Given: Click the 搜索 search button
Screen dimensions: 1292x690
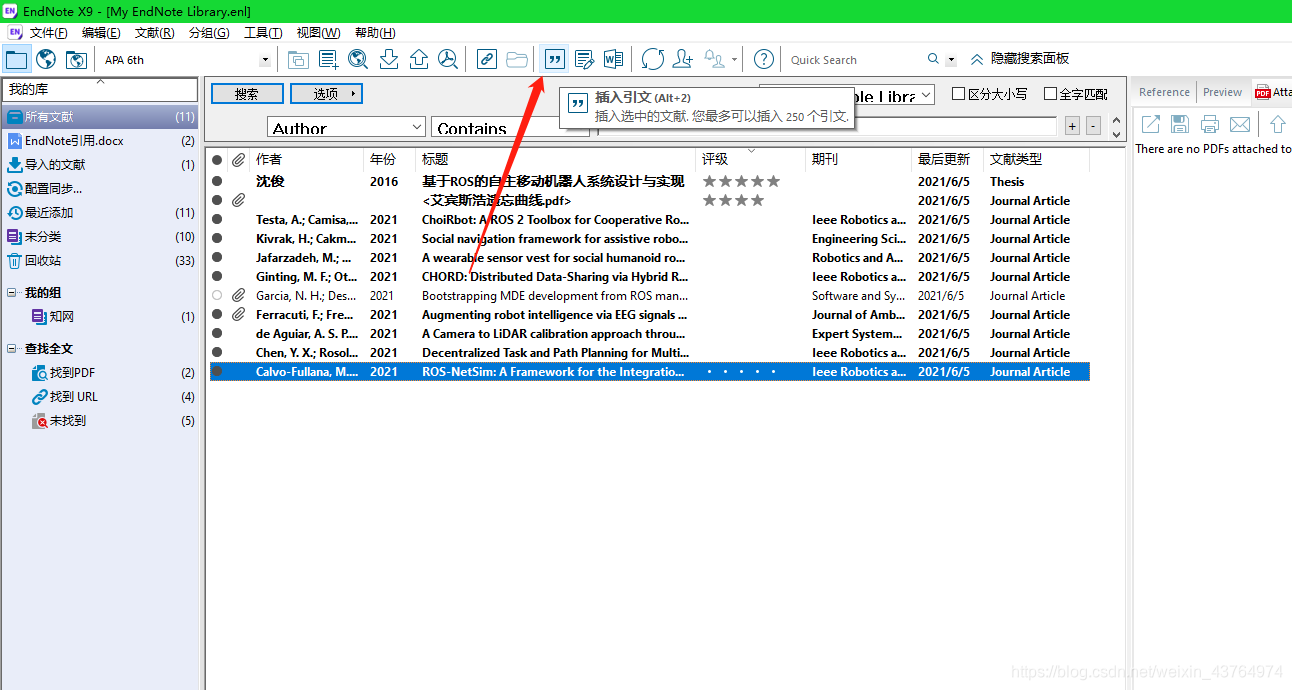Looking at the screenshot, I should [247, 94].
